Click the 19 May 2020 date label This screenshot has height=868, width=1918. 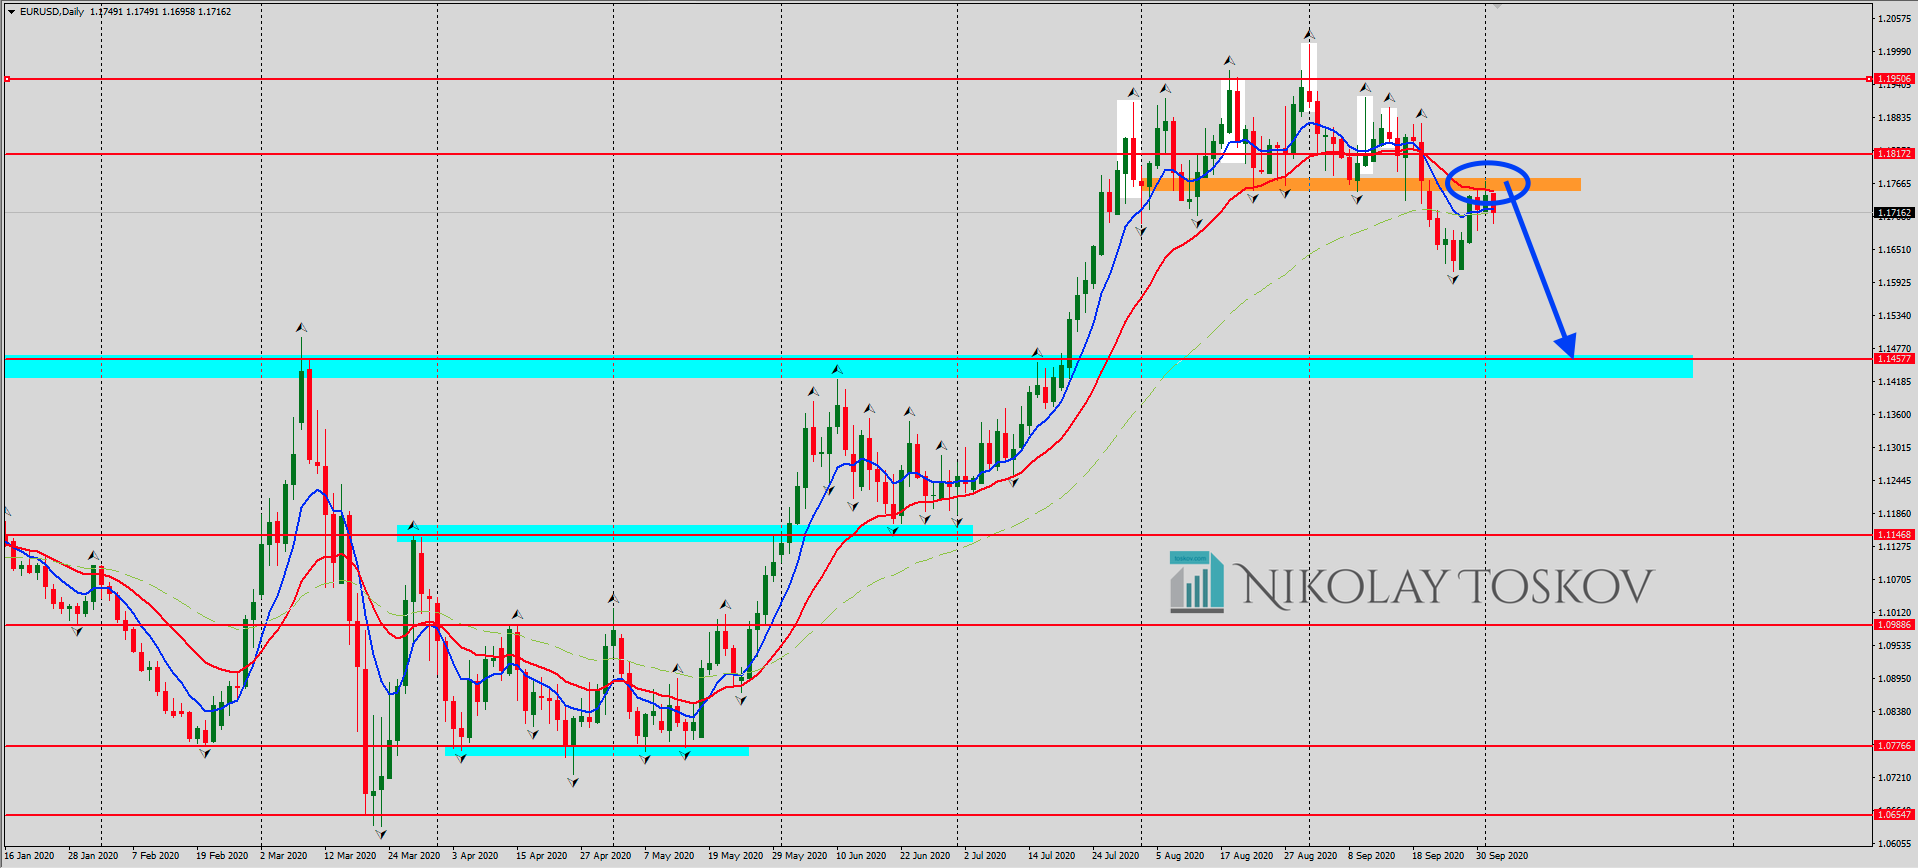[734, 856]
